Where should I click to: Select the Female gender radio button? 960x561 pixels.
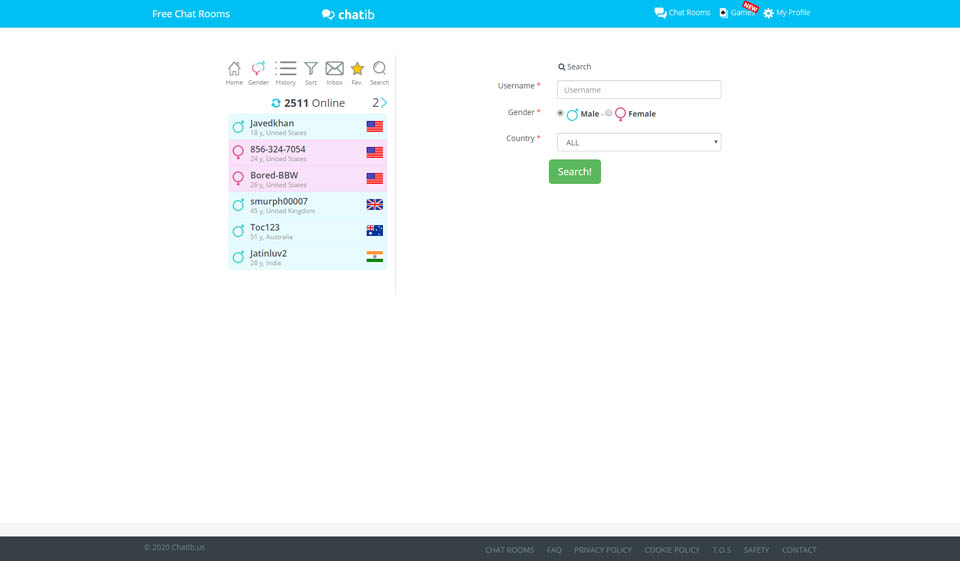tap(609, 113)
